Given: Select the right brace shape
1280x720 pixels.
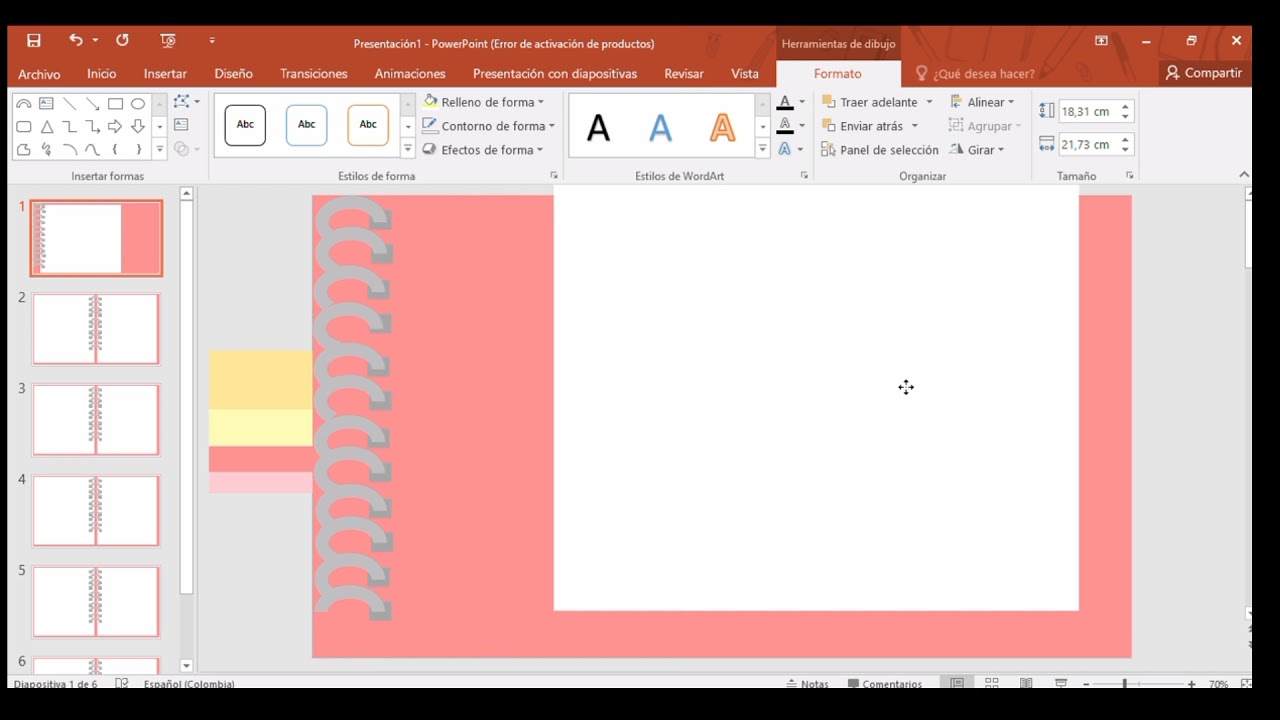Looking at the screenshot, I should (138, 150).
